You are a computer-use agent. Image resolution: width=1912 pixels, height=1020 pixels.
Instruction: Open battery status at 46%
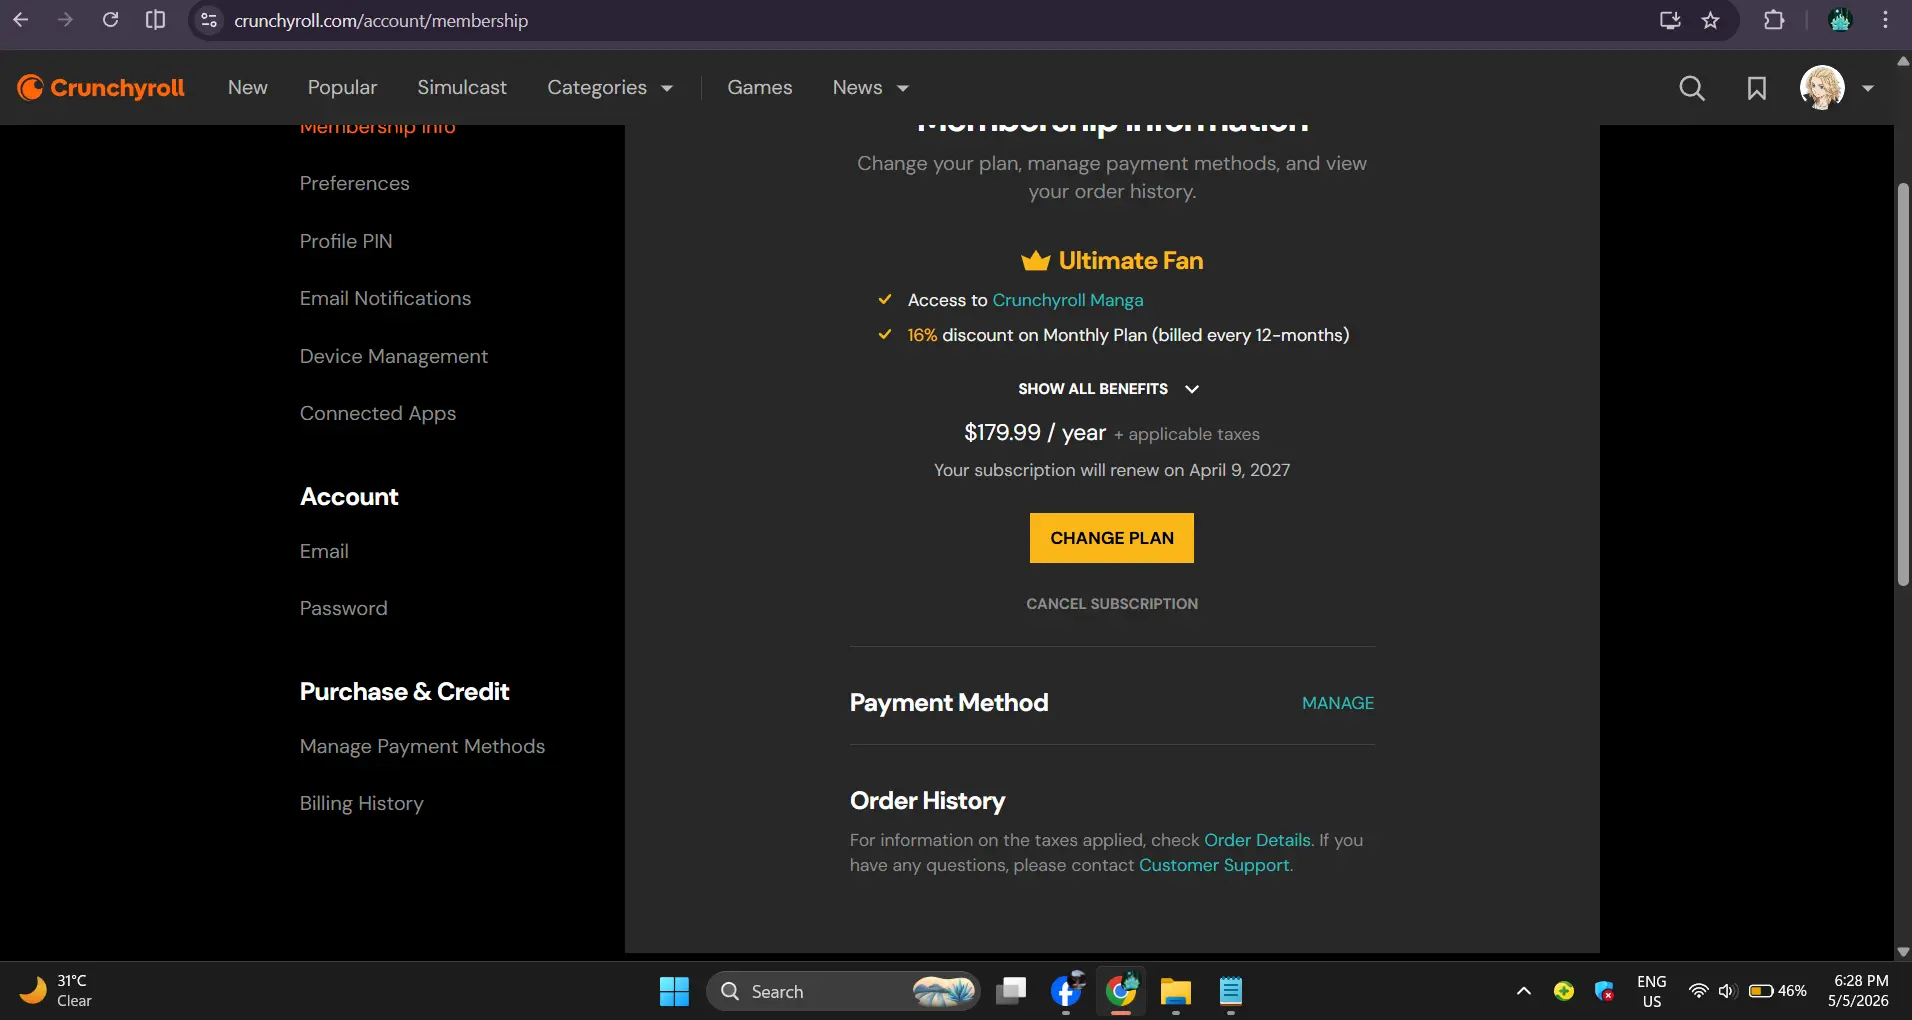tap(1777, 991)
